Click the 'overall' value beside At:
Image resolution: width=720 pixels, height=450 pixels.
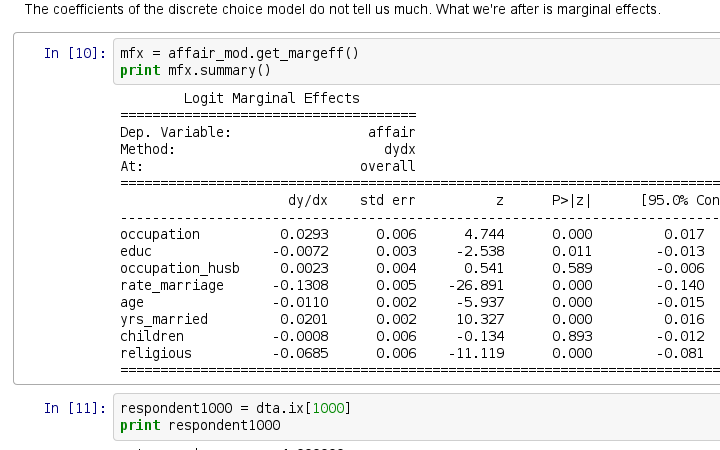[x=387, y=166]
